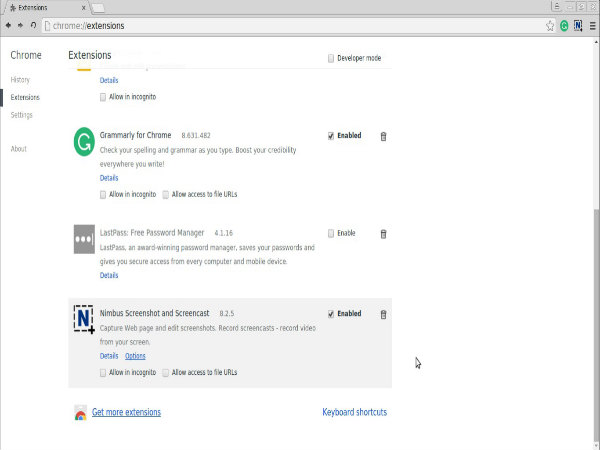Screen dimensions: 600x450
Task: Click LastPass: Free Password Manager title
Action: [x=152, y=233]
